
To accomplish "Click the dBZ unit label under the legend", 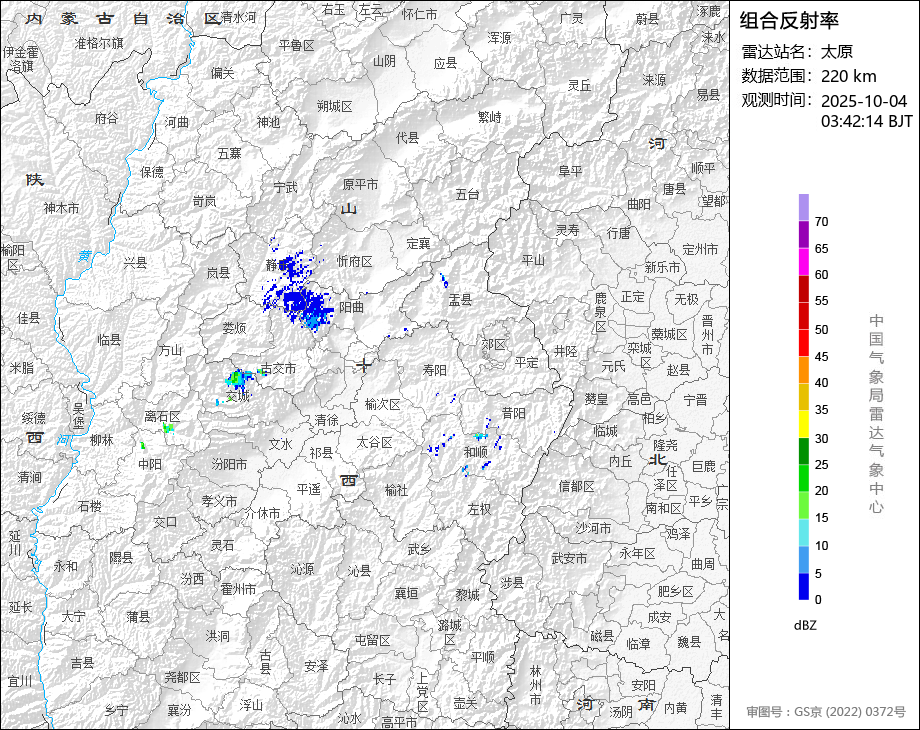I will 805,625.
